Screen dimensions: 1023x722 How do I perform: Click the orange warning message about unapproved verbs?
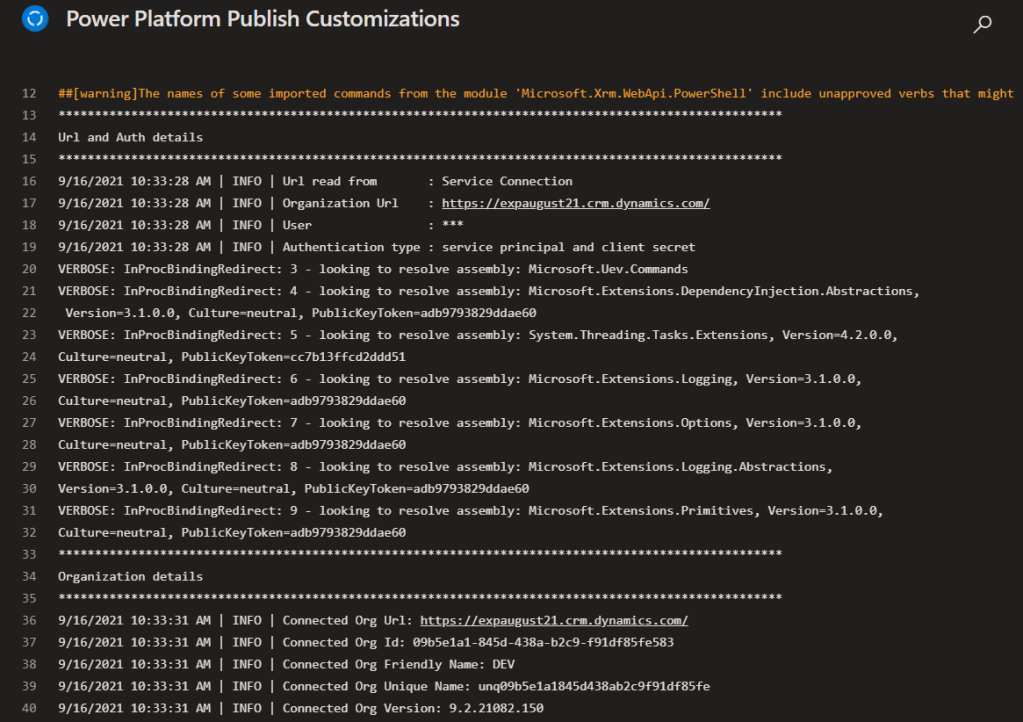tap(535, 93)
